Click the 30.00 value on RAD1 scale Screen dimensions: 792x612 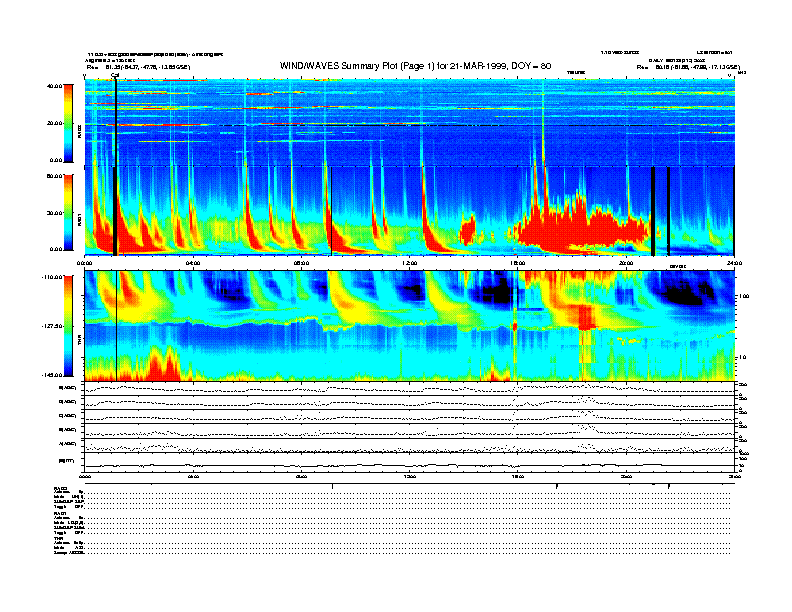pyautogui.click(x=54, y=213)
